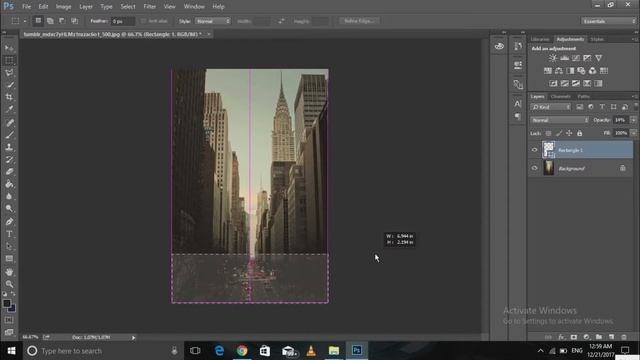Open the tool preset picker arrow
The height and width of the screenshot is (360, 640).
click(24, 21)
